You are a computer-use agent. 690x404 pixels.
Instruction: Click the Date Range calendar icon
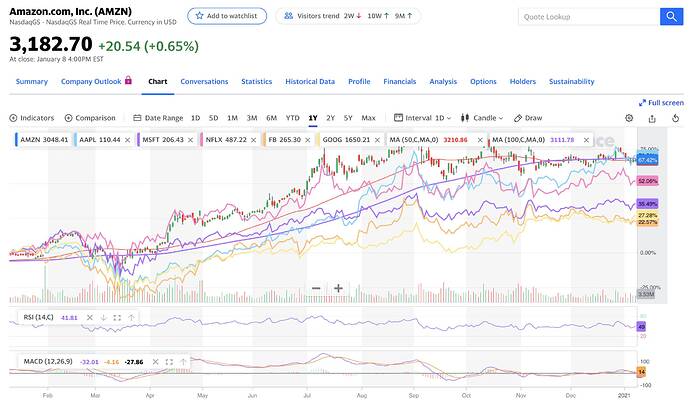pos(137,118)
